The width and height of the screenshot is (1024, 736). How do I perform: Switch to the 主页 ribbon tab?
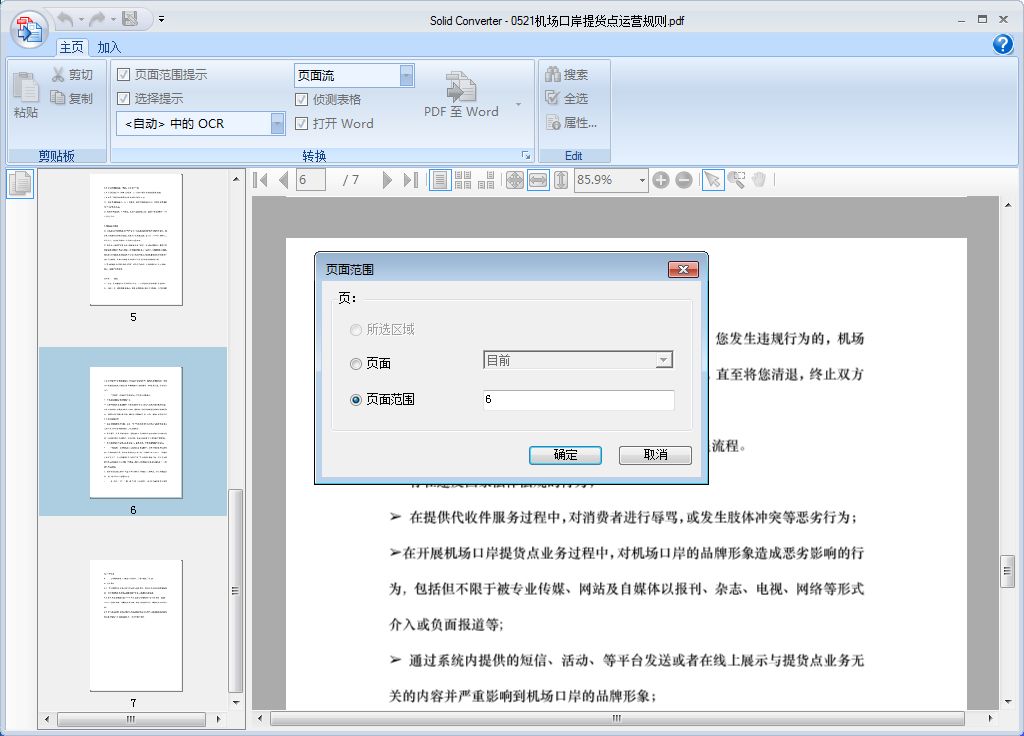(x=72, y=47)
